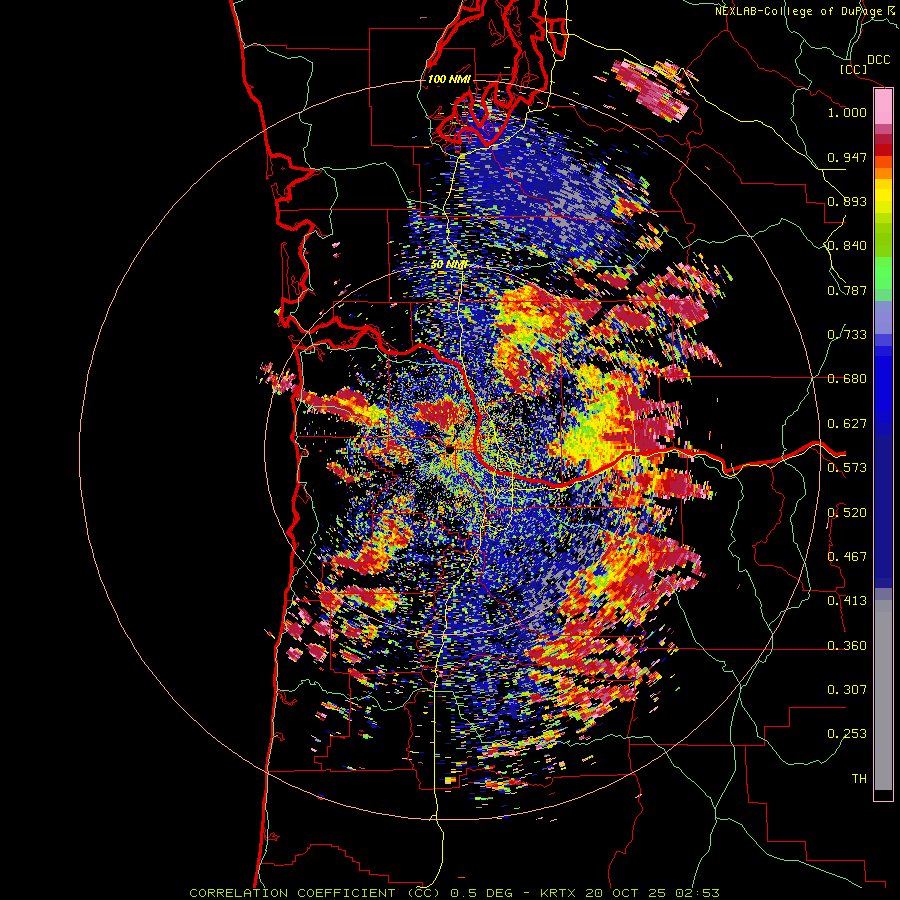Image resolution: width=900 pixels, height=900 pixels.
Task: Click the TH threshold label on the scale
Action: 859,779
